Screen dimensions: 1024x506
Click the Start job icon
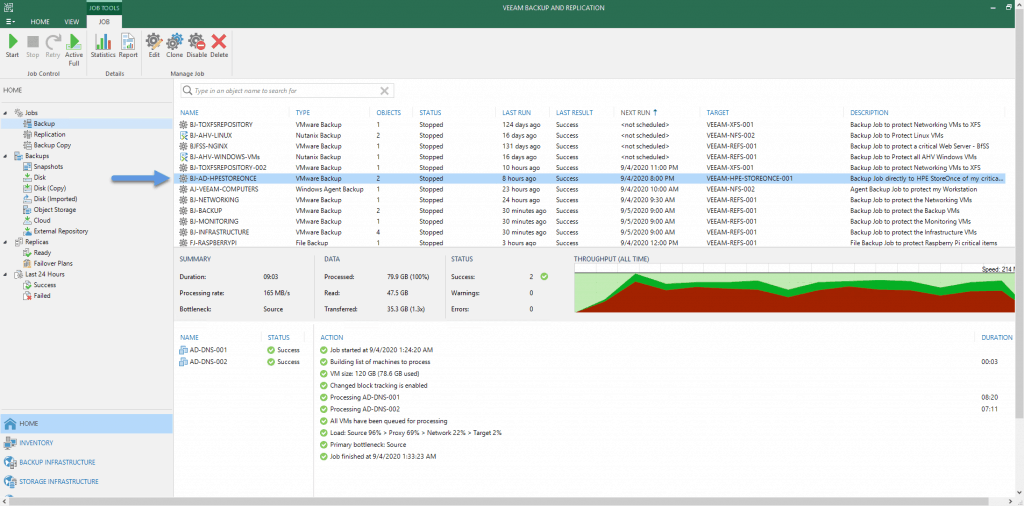click(12, 46)
